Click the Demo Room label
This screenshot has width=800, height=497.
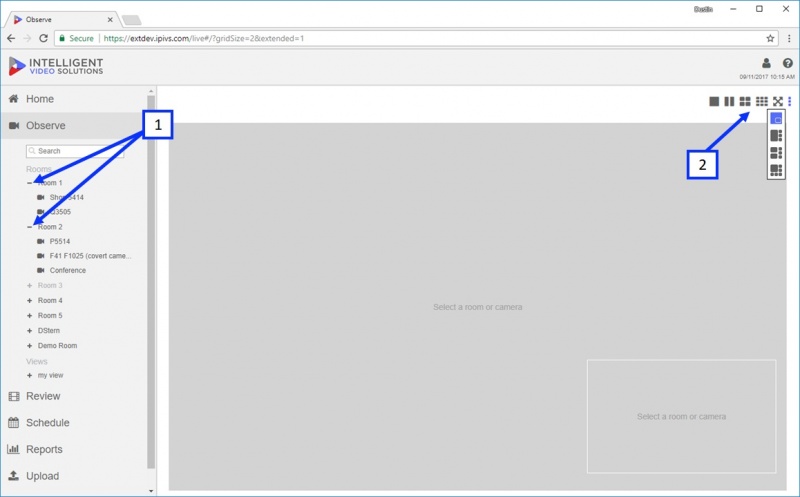(x=57, y=345)
